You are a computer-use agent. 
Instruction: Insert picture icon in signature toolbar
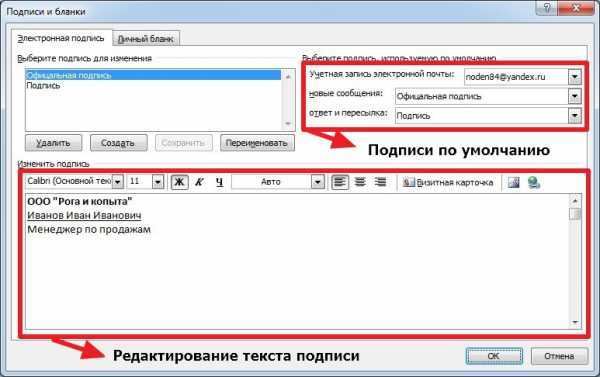(514, 183)
